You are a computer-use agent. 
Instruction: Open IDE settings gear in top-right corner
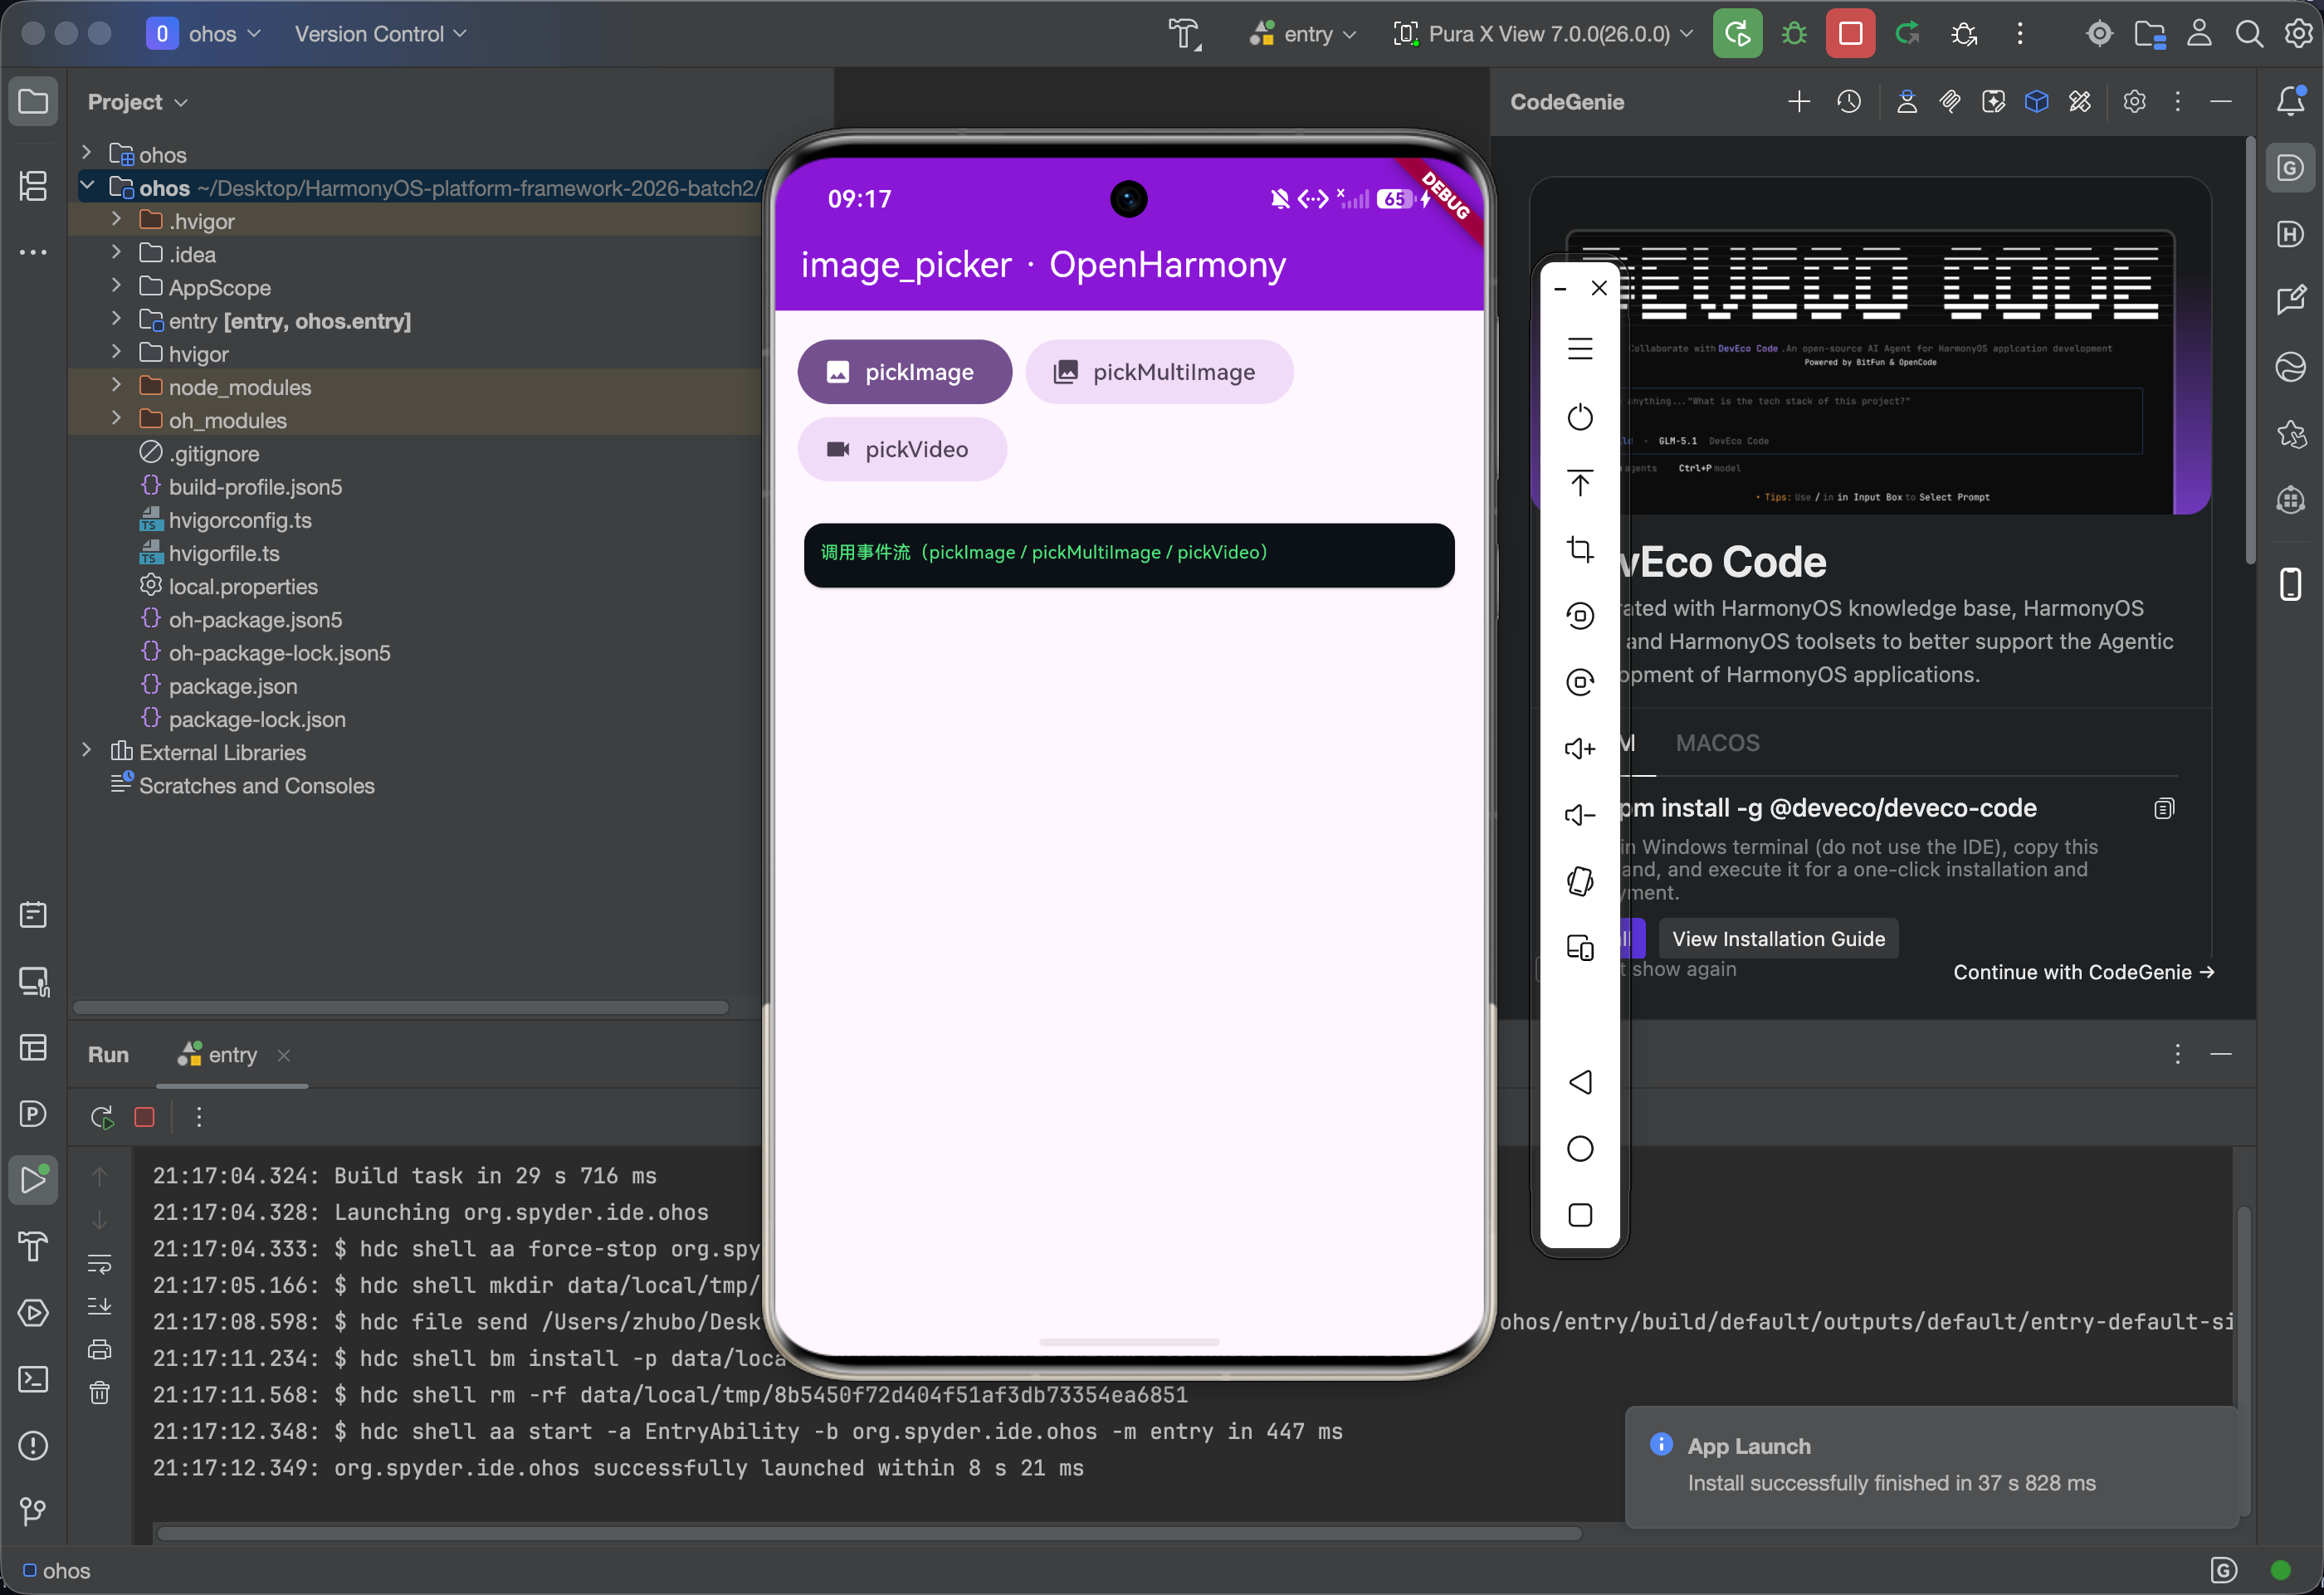pos(2298,34)
